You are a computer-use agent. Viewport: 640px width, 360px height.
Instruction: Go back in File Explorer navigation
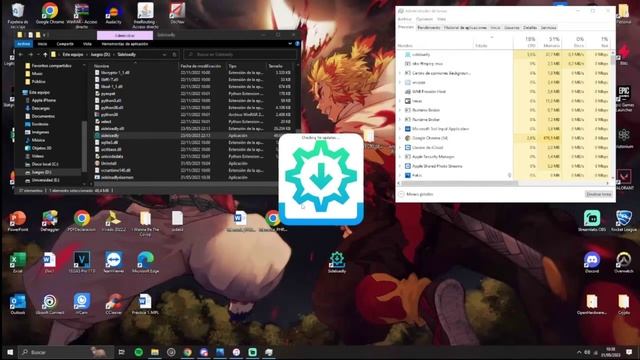coord(21,54)
